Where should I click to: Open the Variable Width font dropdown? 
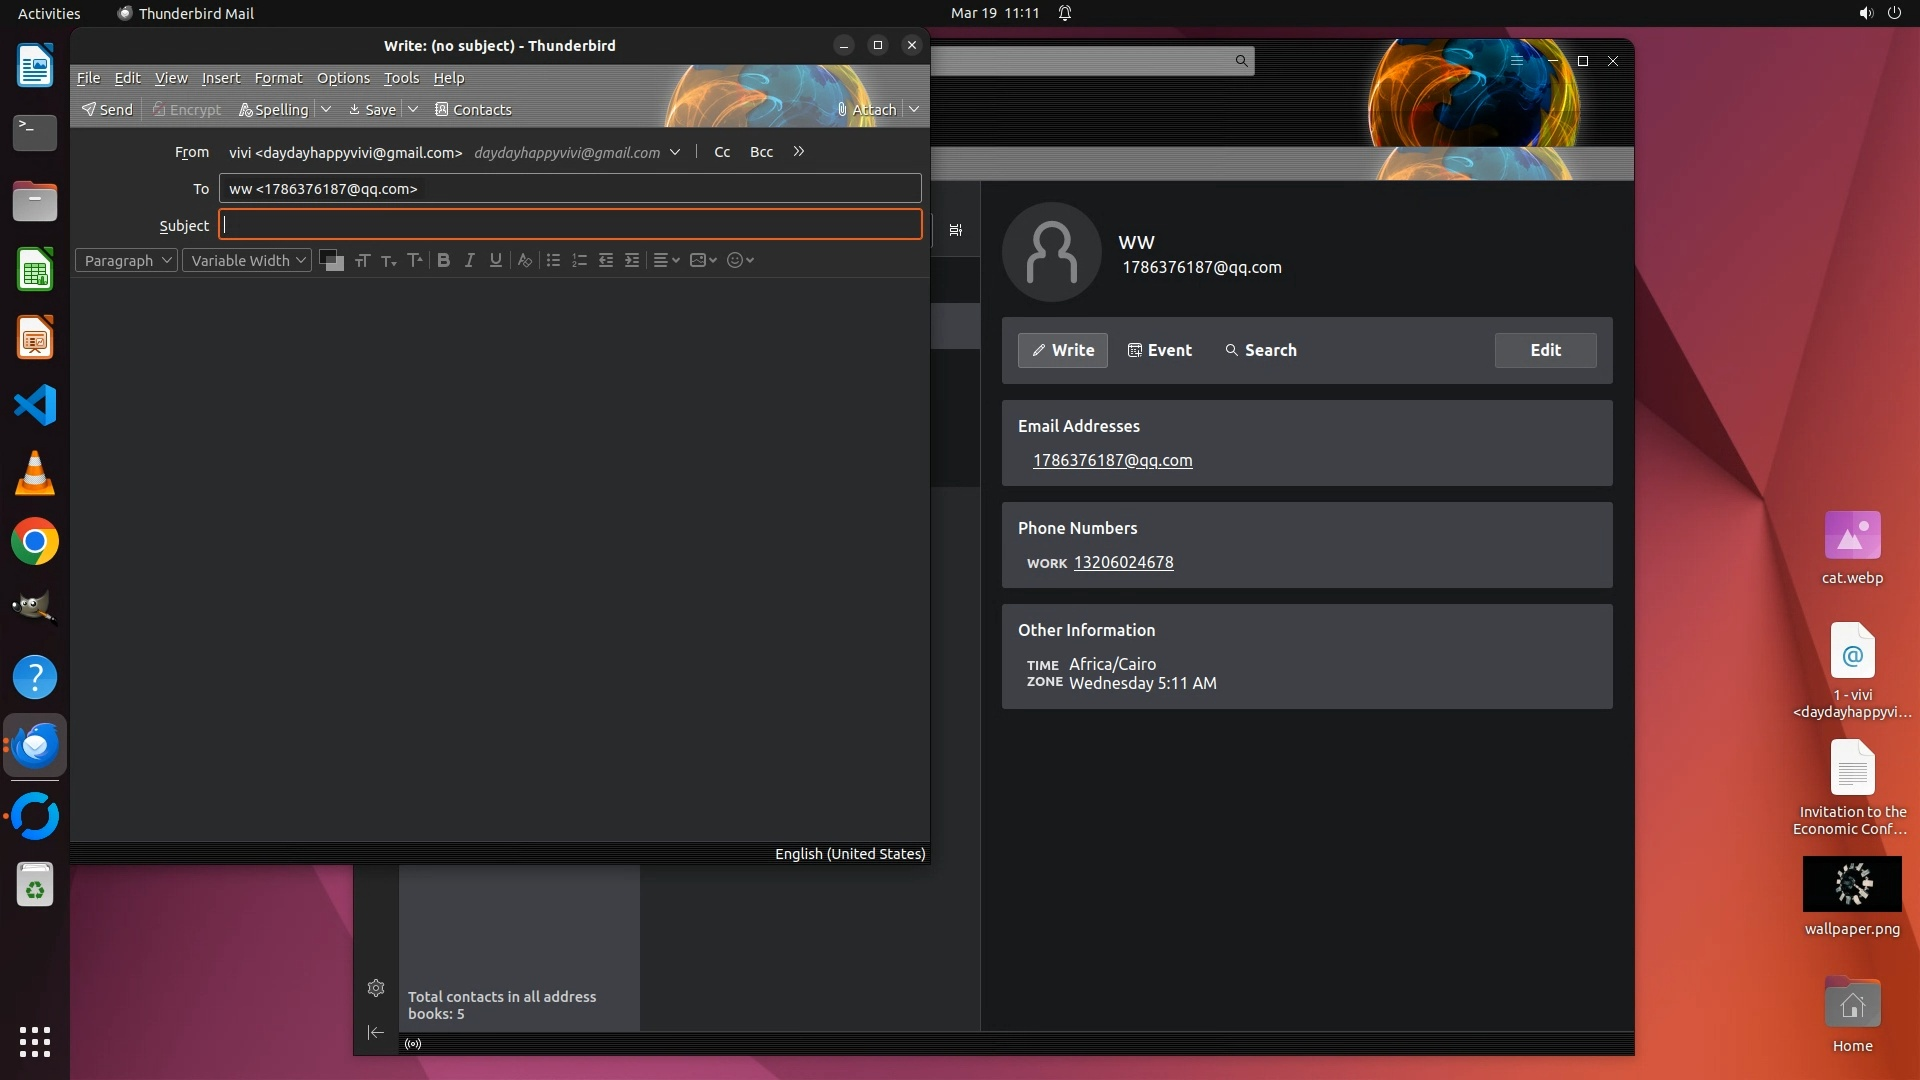tap(247, 260)
